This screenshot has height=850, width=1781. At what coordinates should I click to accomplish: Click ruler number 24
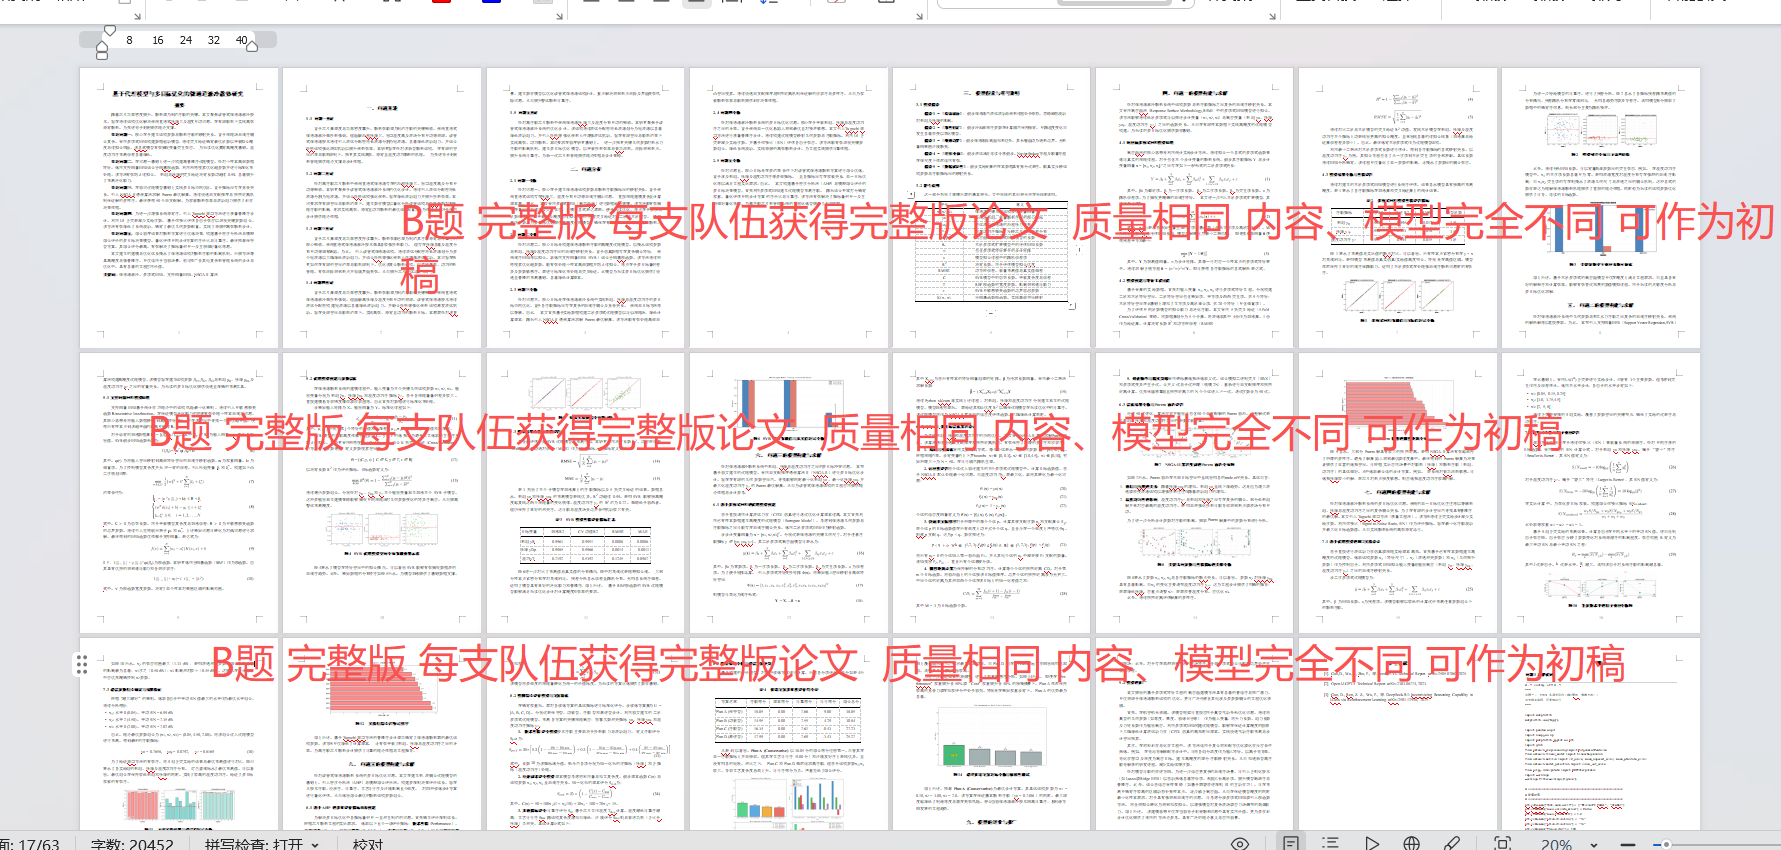[x=186, y=40]
